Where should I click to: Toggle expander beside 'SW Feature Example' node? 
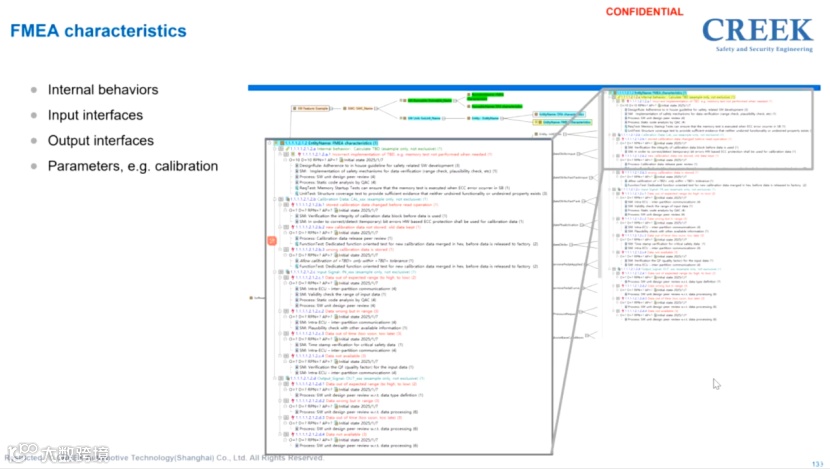coord(331,108)
